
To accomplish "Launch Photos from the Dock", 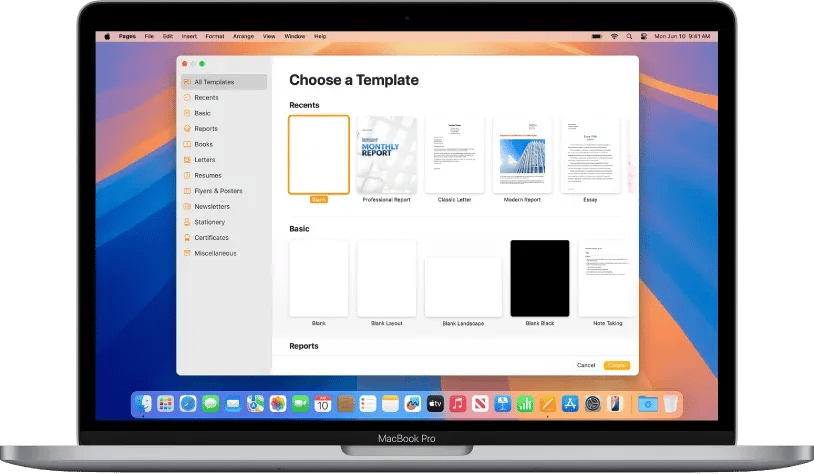I will [278, 403].
